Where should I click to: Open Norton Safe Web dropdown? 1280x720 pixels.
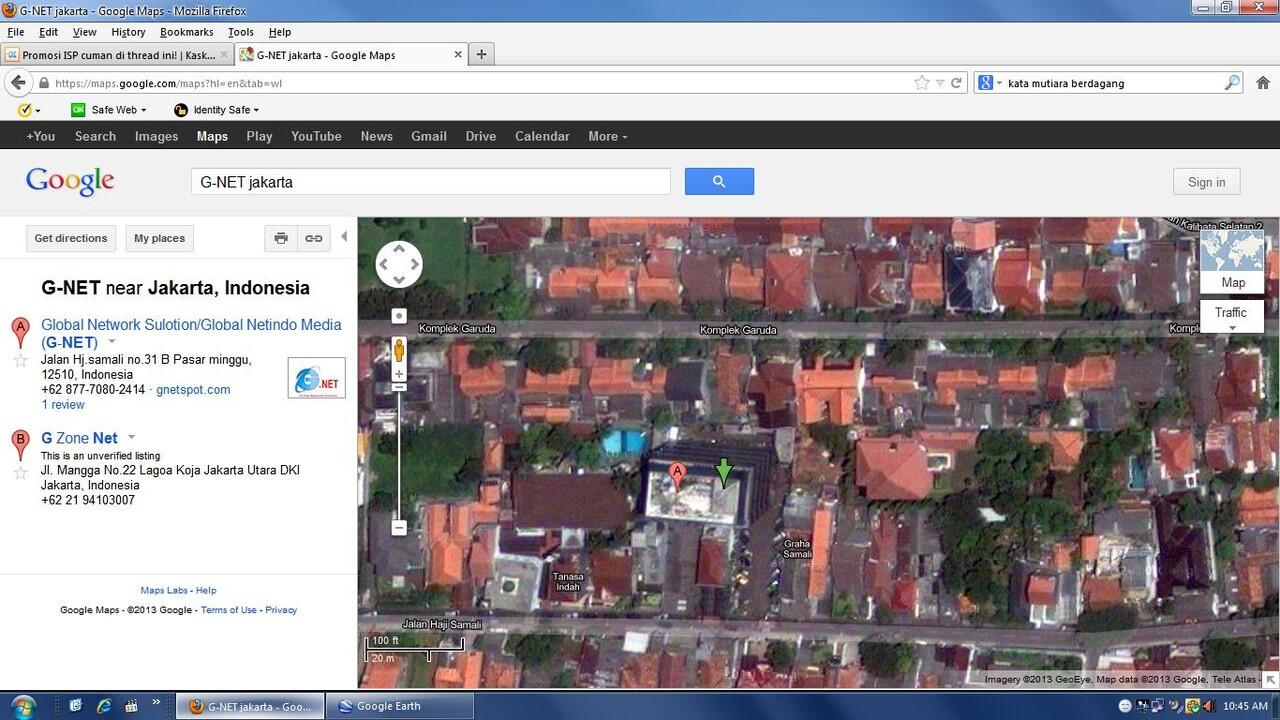(109, 110)
